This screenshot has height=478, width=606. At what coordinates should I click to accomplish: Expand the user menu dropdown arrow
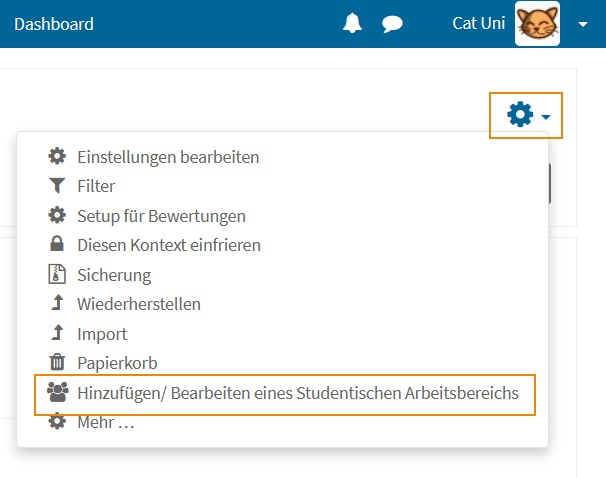(583, 24)
